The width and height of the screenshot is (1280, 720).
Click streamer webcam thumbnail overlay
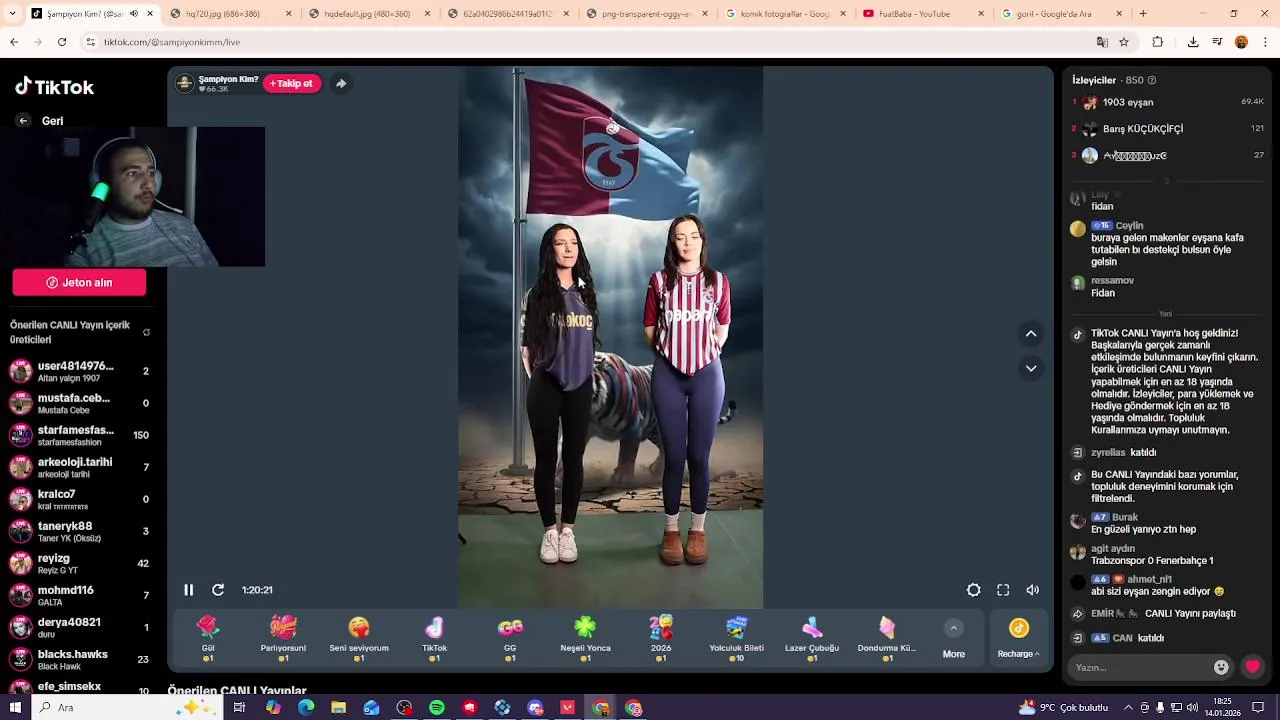(x=132, y=197)
